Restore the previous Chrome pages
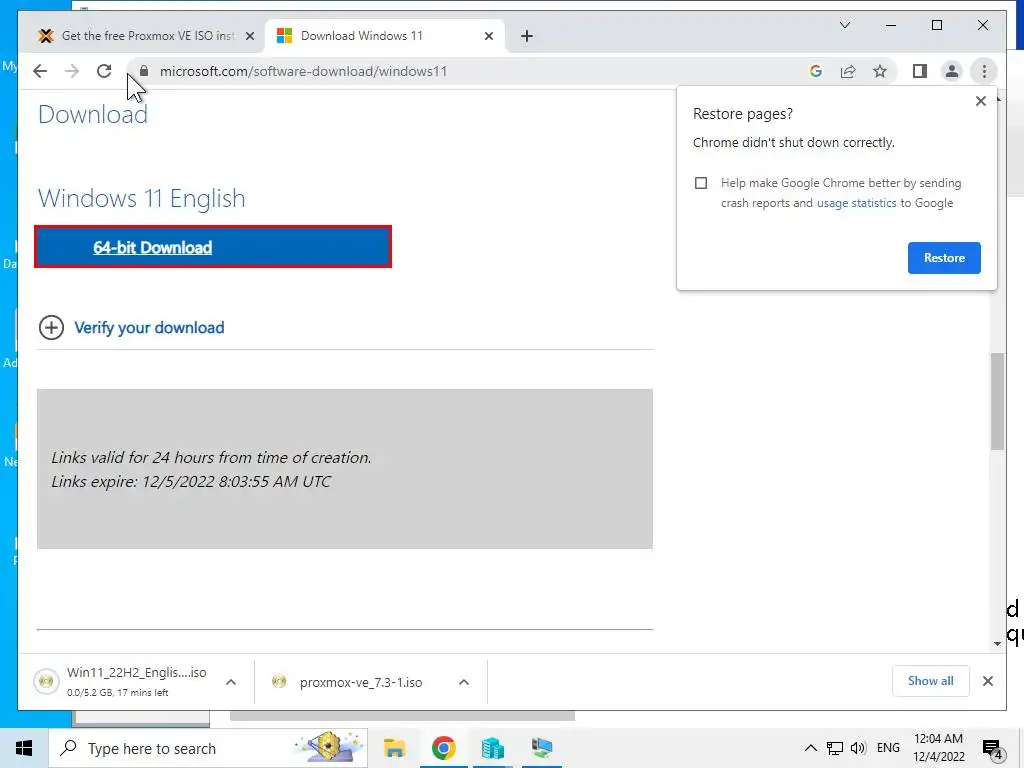Viewport: 1024px width, 768px height. tap(944, 257)
